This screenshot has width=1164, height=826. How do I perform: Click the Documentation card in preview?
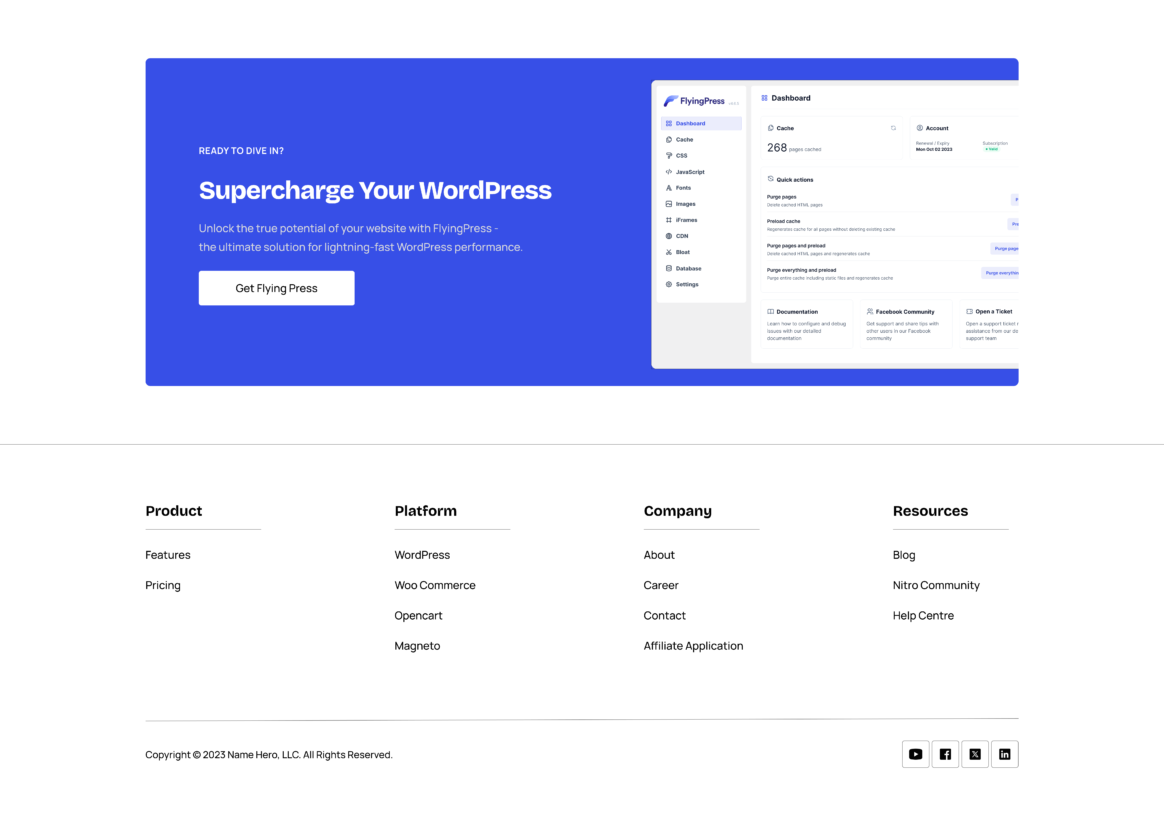[807, 324]
